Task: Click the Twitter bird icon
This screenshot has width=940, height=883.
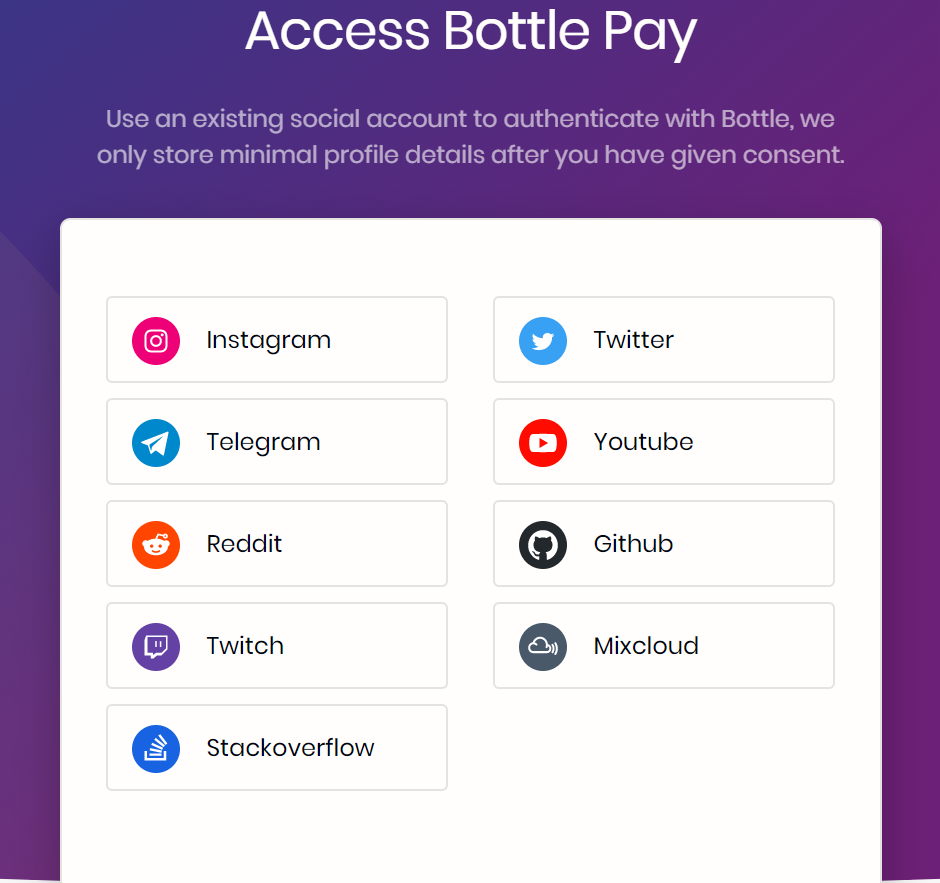Action: point(543,340)
